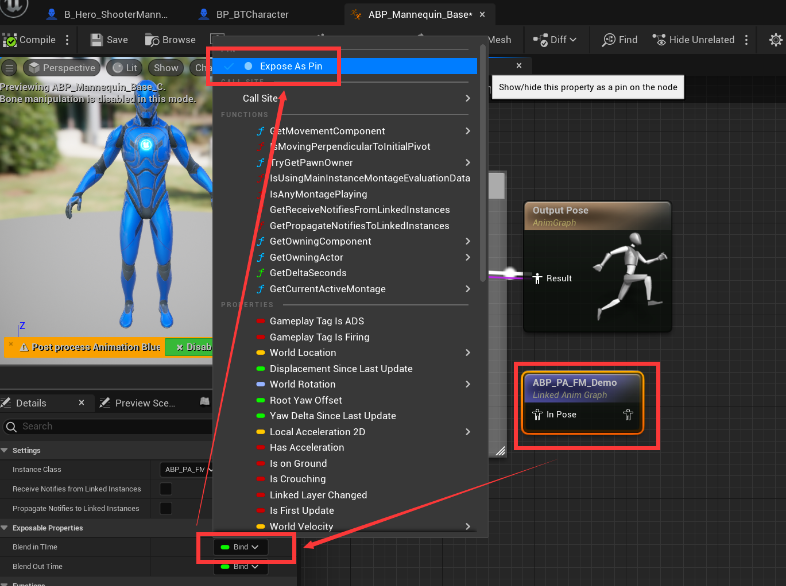Select GetOwningComponent function

(320, 242)
